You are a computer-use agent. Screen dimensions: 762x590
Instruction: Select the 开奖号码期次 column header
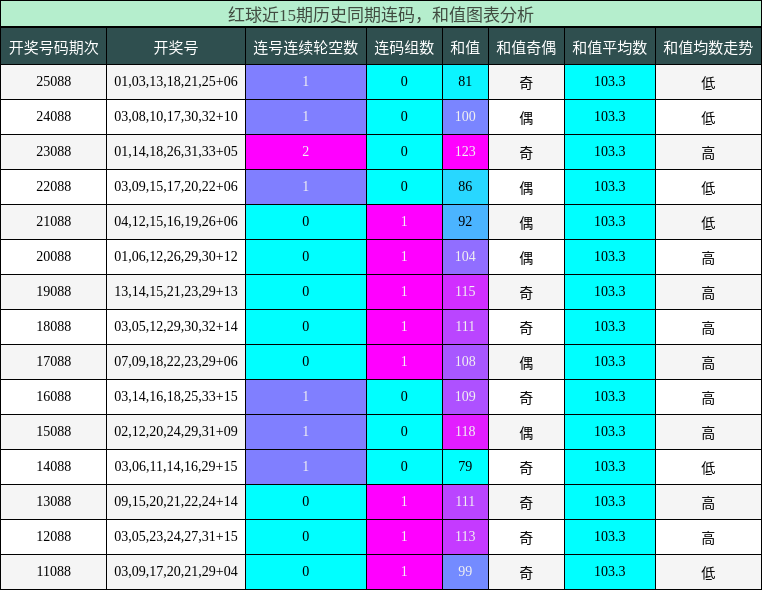(x=53, y=47)
